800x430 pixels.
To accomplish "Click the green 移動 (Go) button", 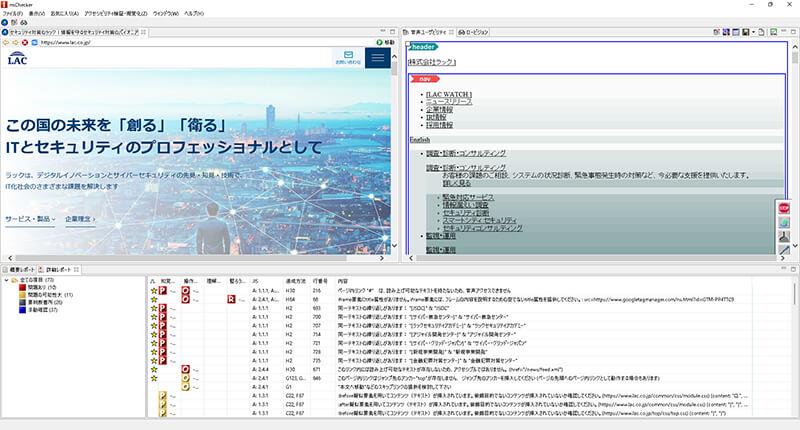I will [386, 42].
